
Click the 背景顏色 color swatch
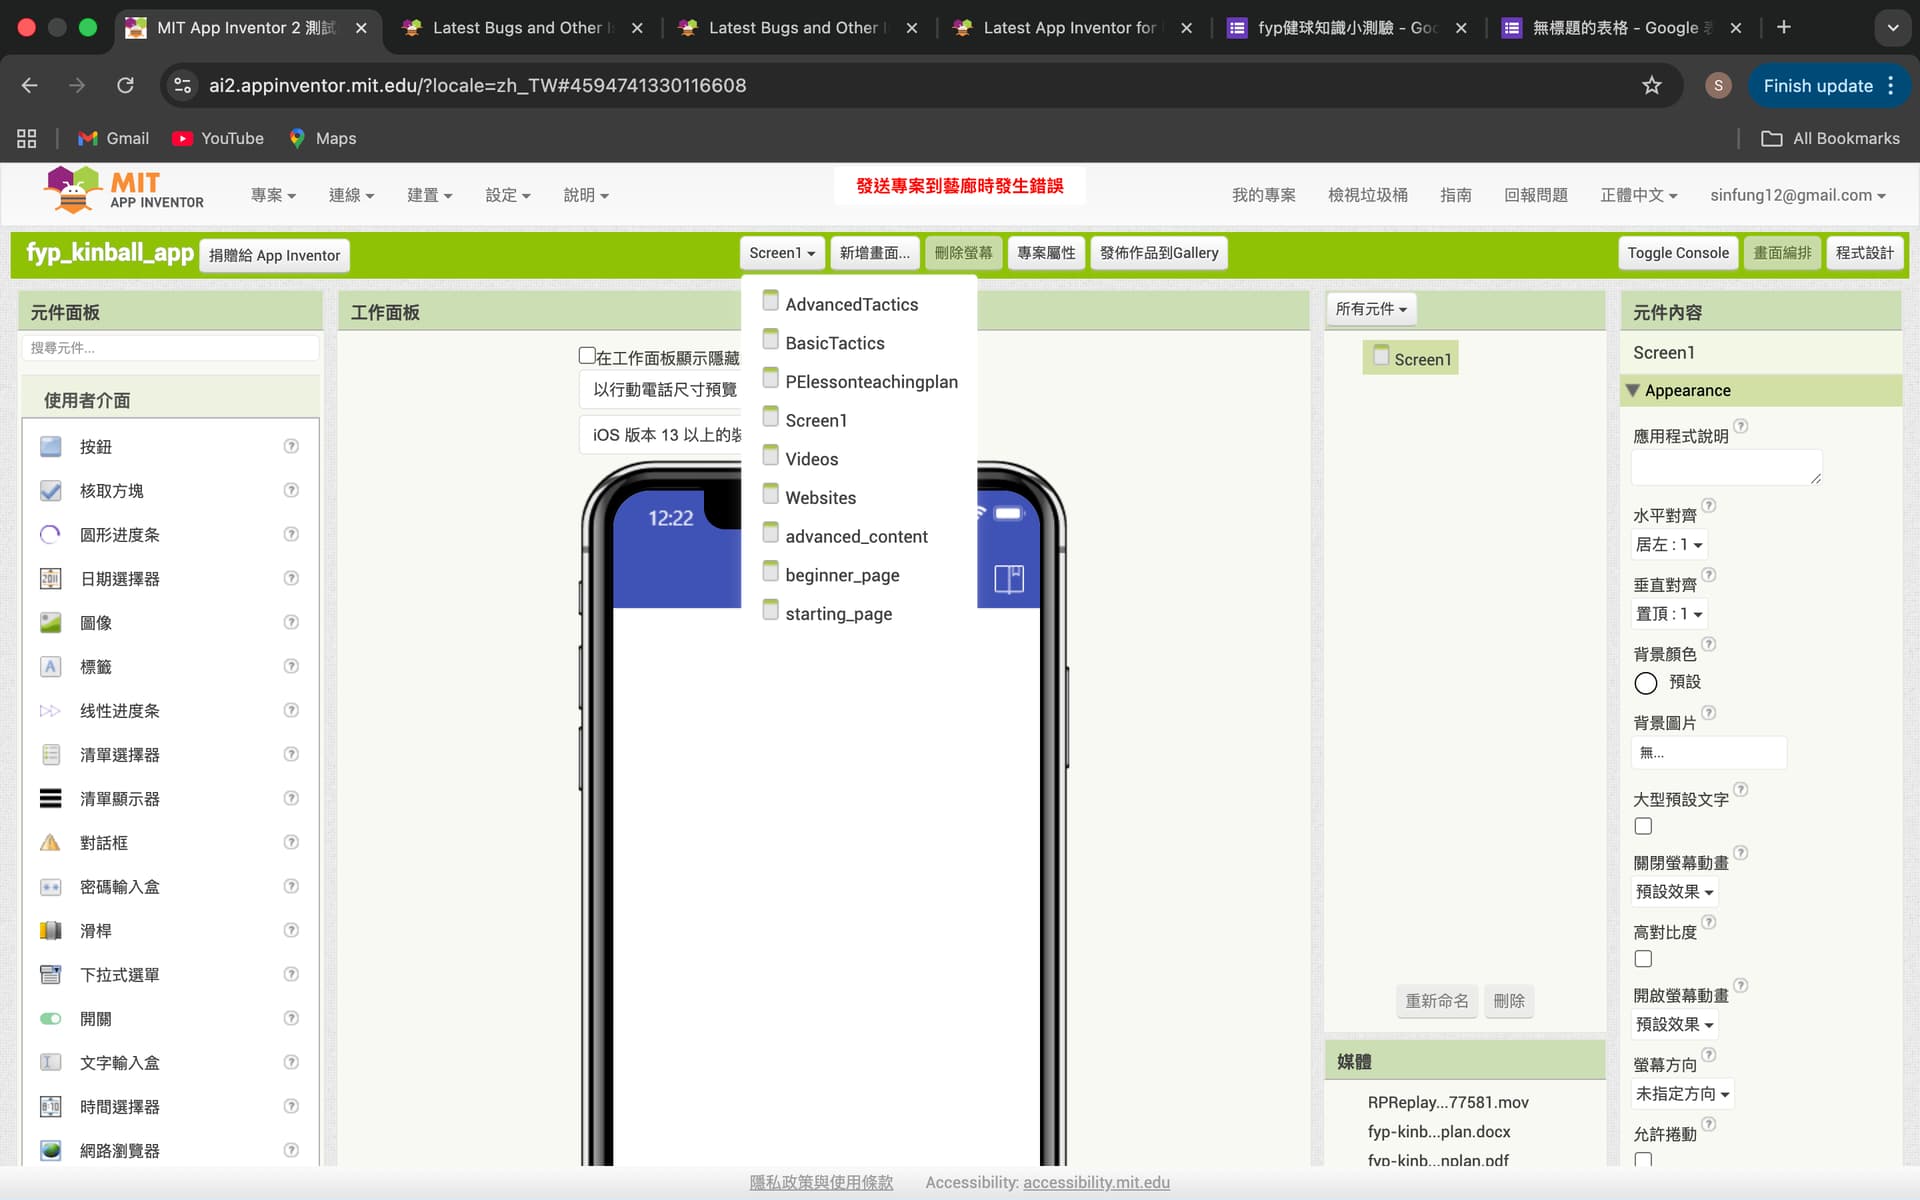click(1645, 683)
